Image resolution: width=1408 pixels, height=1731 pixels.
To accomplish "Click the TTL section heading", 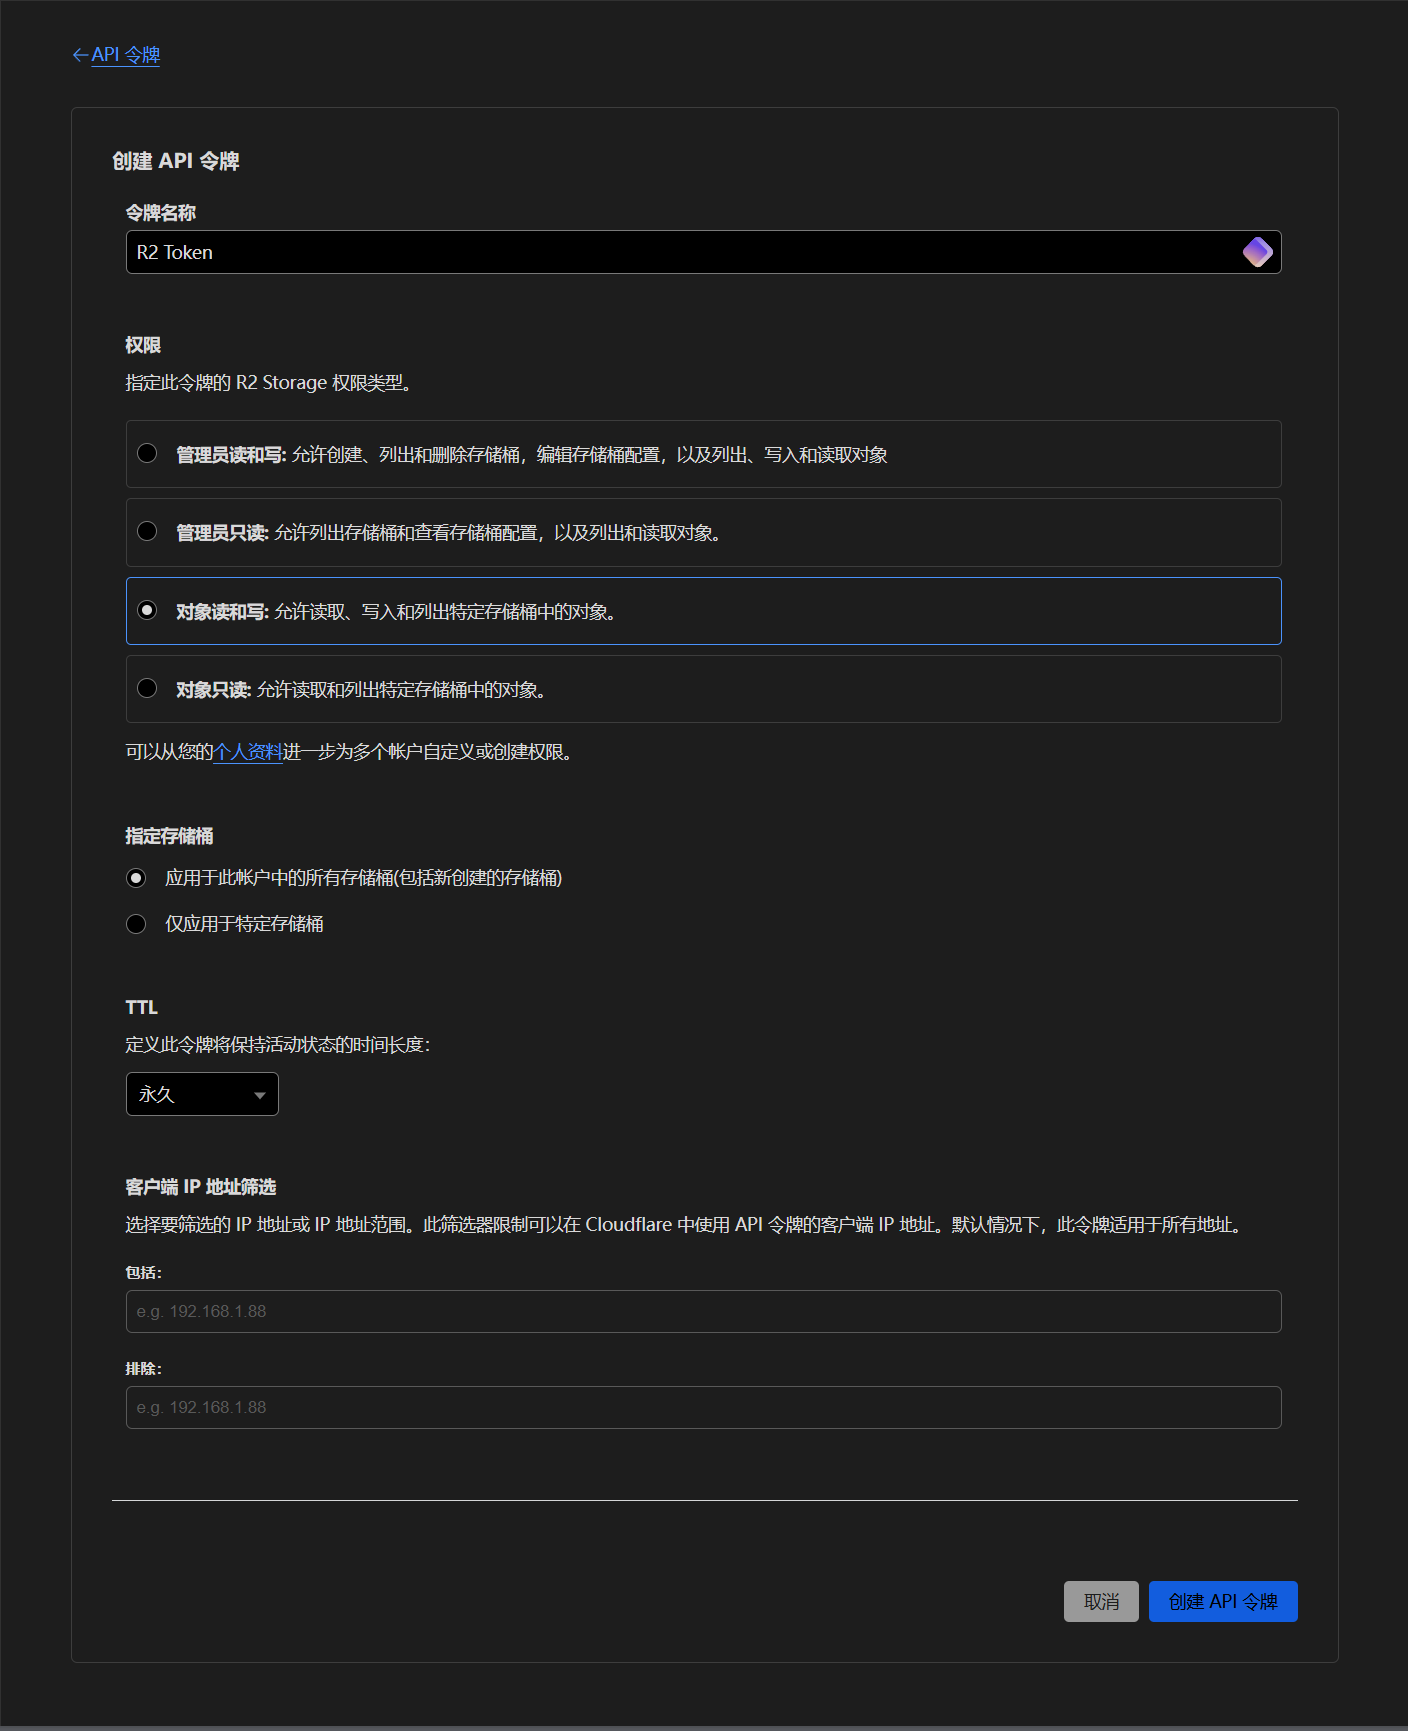I will (142, 1007).
